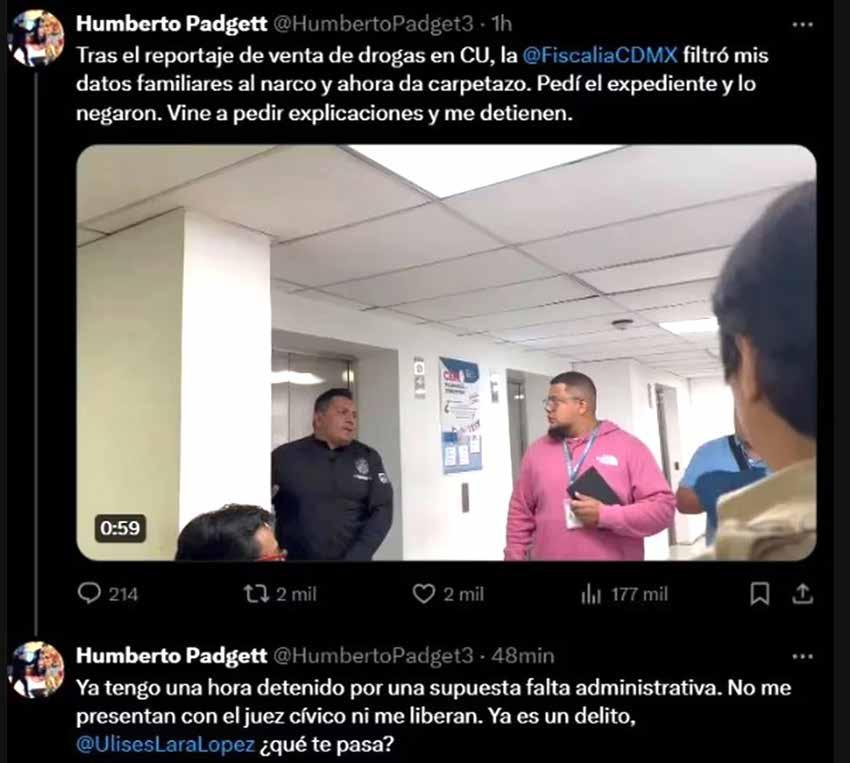This screenshot has width=850, height=763.
Task: Follow the @FiscaliaCDMX mention link
Action: 600,55
